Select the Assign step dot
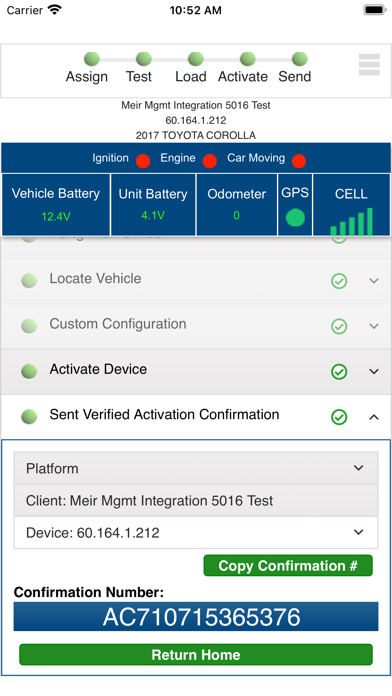Image resolution: width=392 pixels, height=696 pixels. pos(92,59)
